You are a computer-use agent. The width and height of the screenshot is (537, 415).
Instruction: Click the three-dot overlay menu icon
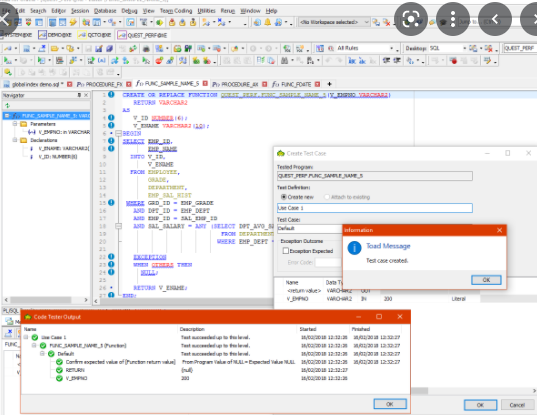click(453, 18)
